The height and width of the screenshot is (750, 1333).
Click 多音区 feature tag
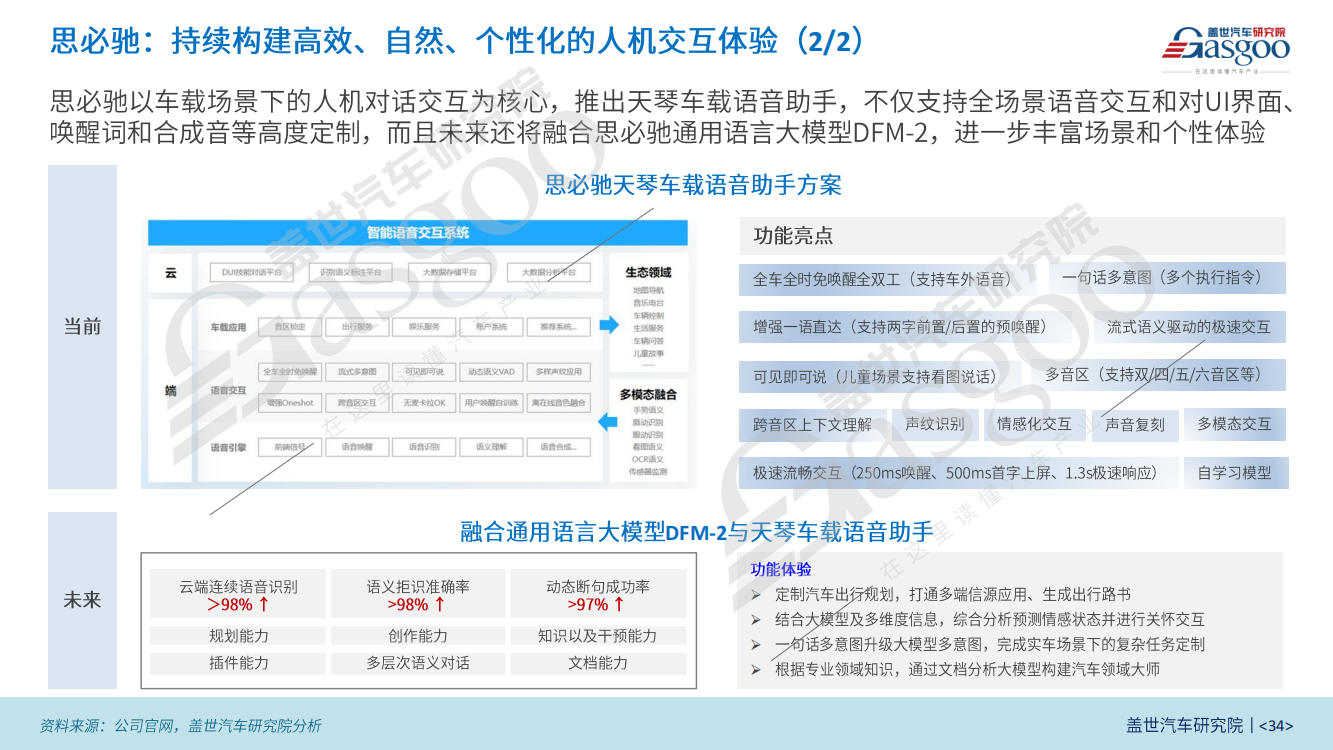click(x=1160, y=375)
